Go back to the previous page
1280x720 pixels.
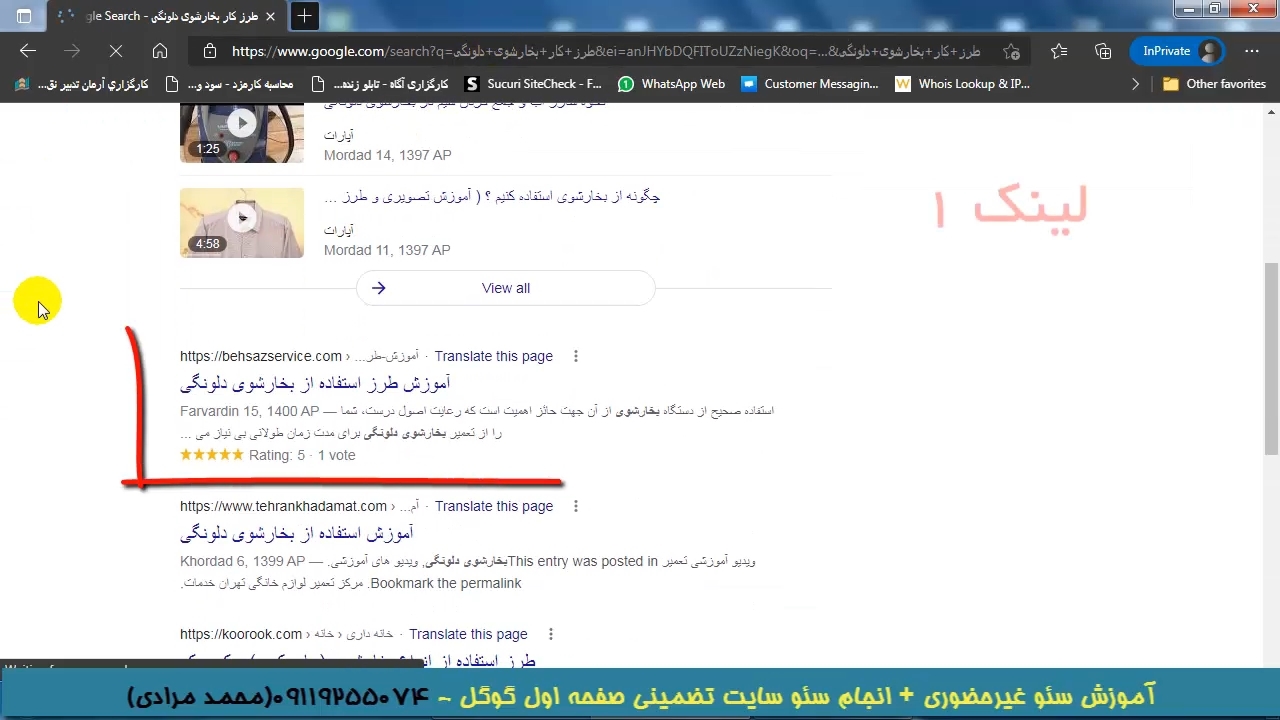pyautogui.click(x=28, y=51)
